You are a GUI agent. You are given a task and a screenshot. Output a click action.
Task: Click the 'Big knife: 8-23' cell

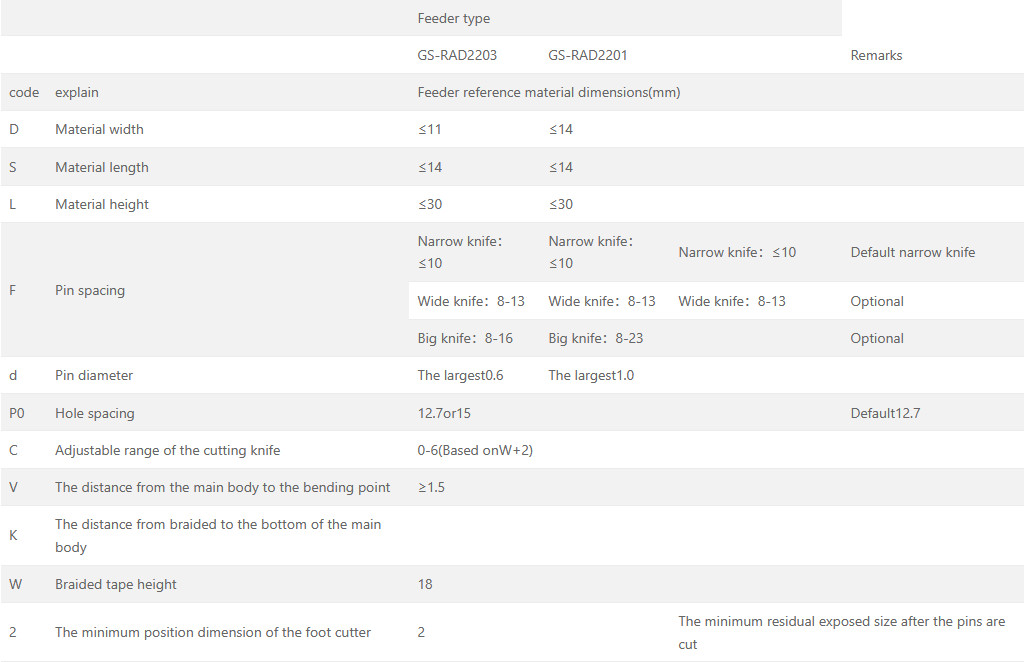click(596, 339)
